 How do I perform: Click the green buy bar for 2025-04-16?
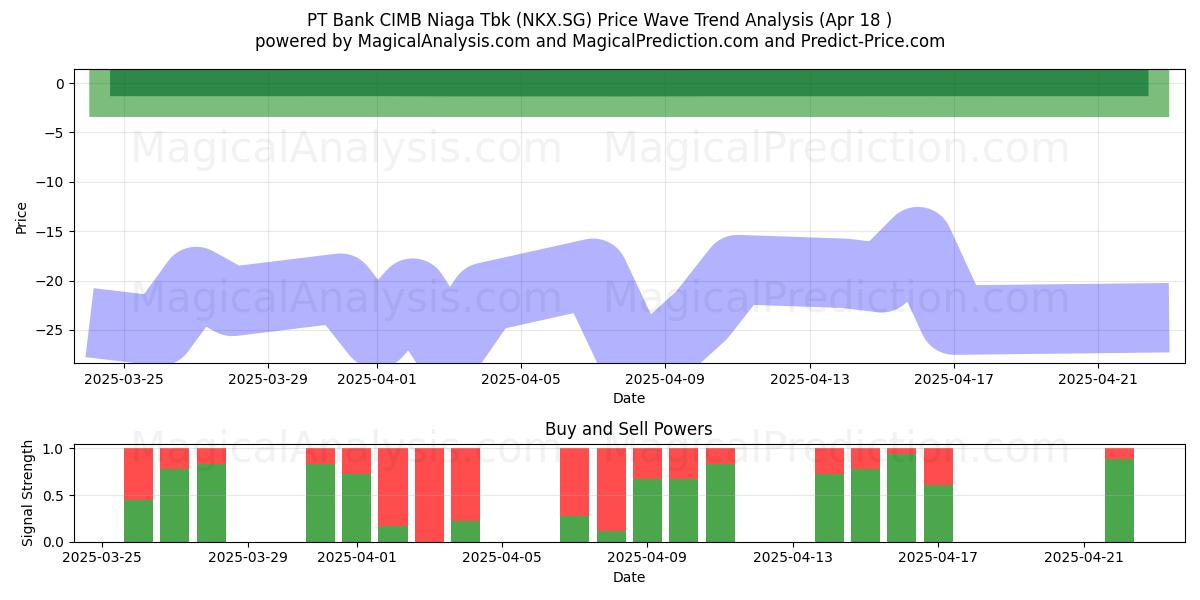pos(901,498)
